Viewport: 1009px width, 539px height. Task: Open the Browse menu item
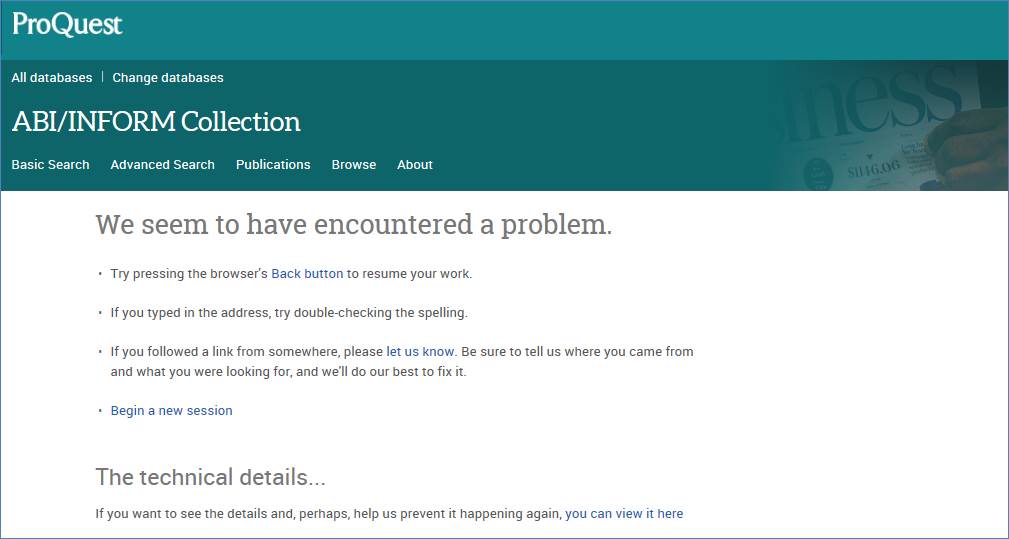coord(354,165)
